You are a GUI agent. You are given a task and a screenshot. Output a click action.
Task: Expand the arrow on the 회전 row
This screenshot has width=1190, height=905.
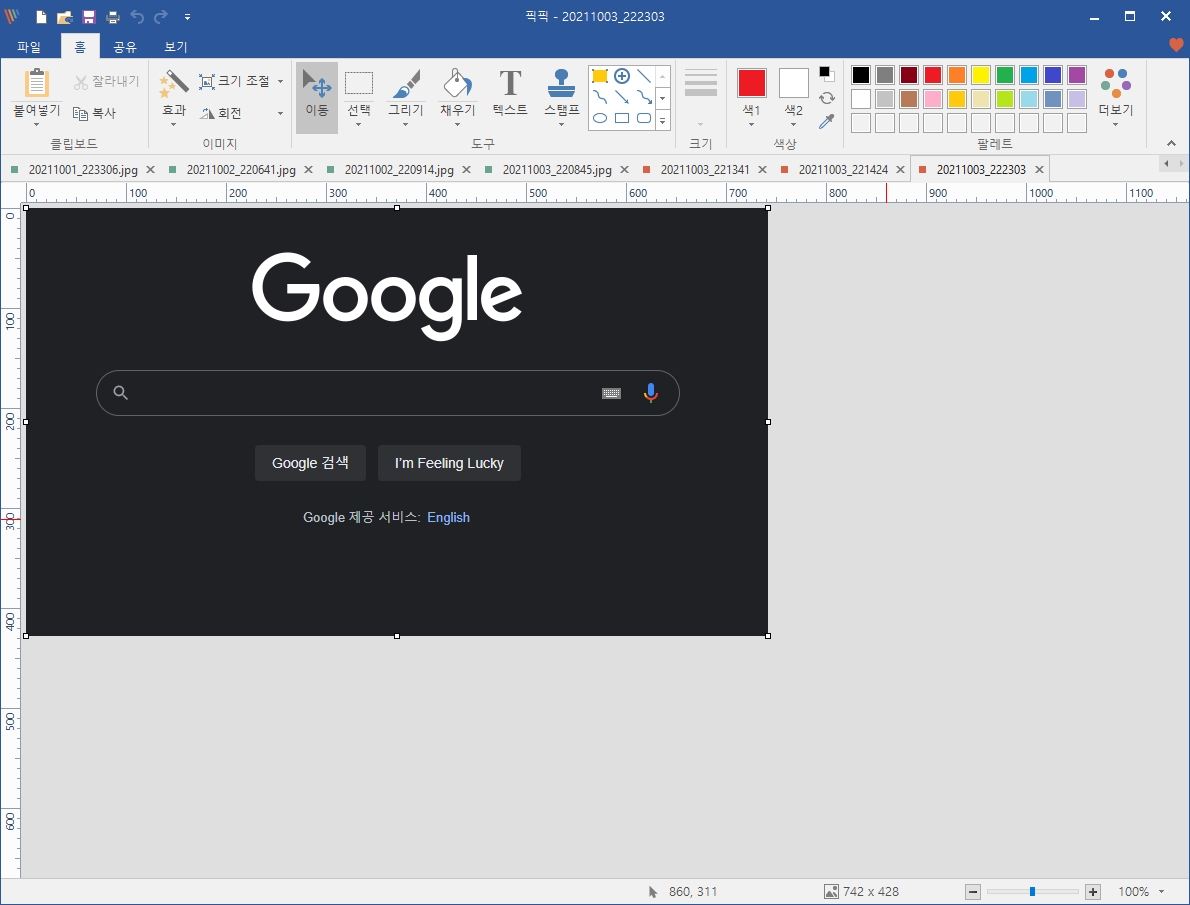tap(280, 113)
